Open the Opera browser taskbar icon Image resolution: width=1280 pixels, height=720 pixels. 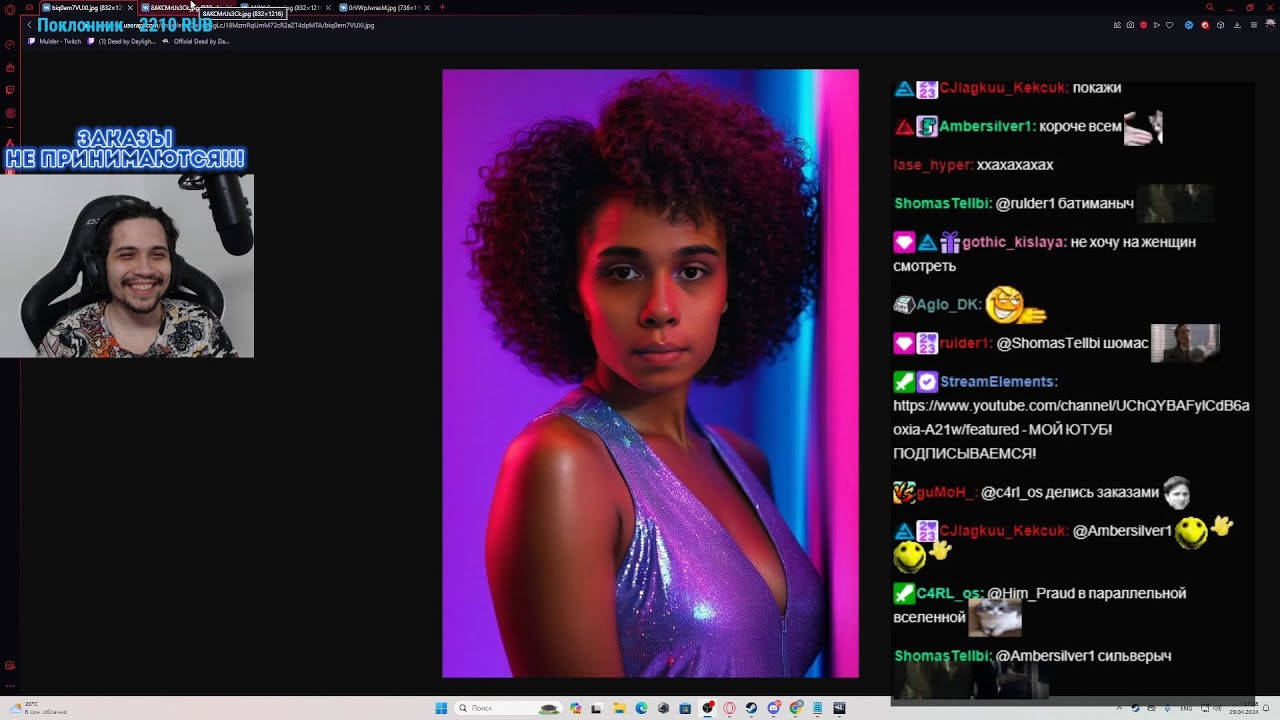click(x=729, y=708)
